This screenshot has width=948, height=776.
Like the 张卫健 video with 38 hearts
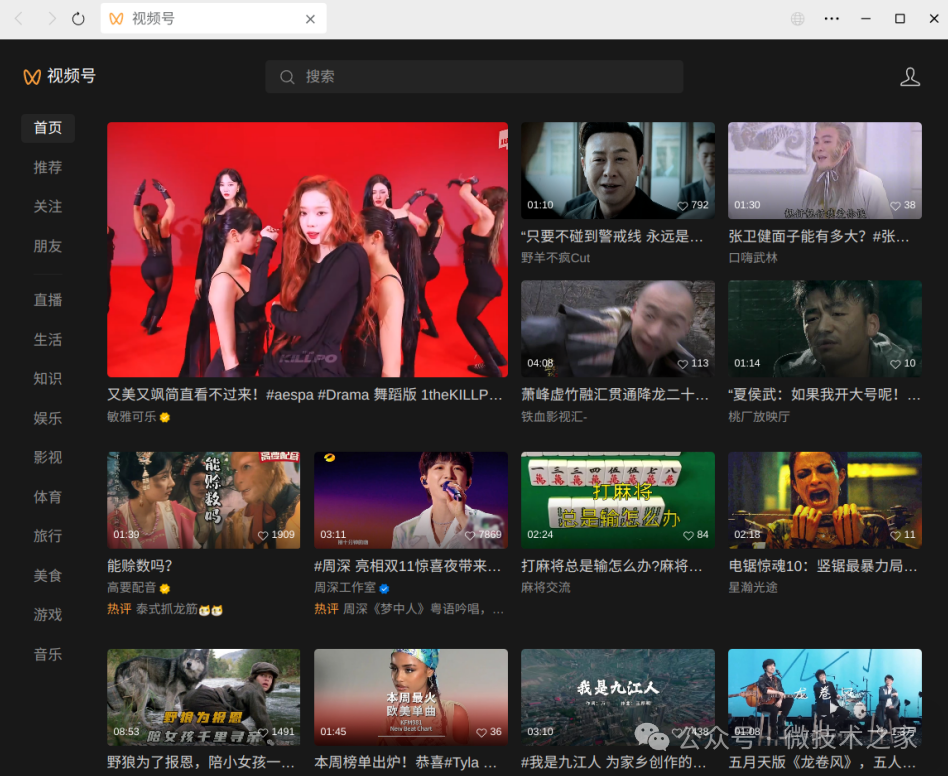click(895, 205)
